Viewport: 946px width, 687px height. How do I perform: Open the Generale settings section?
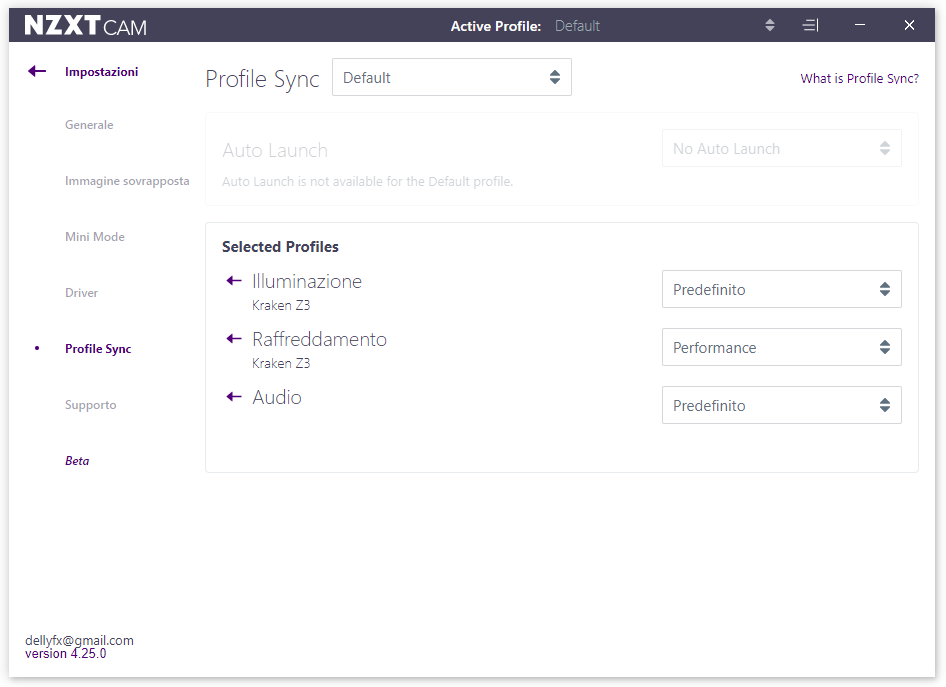(x=89, y=125)
